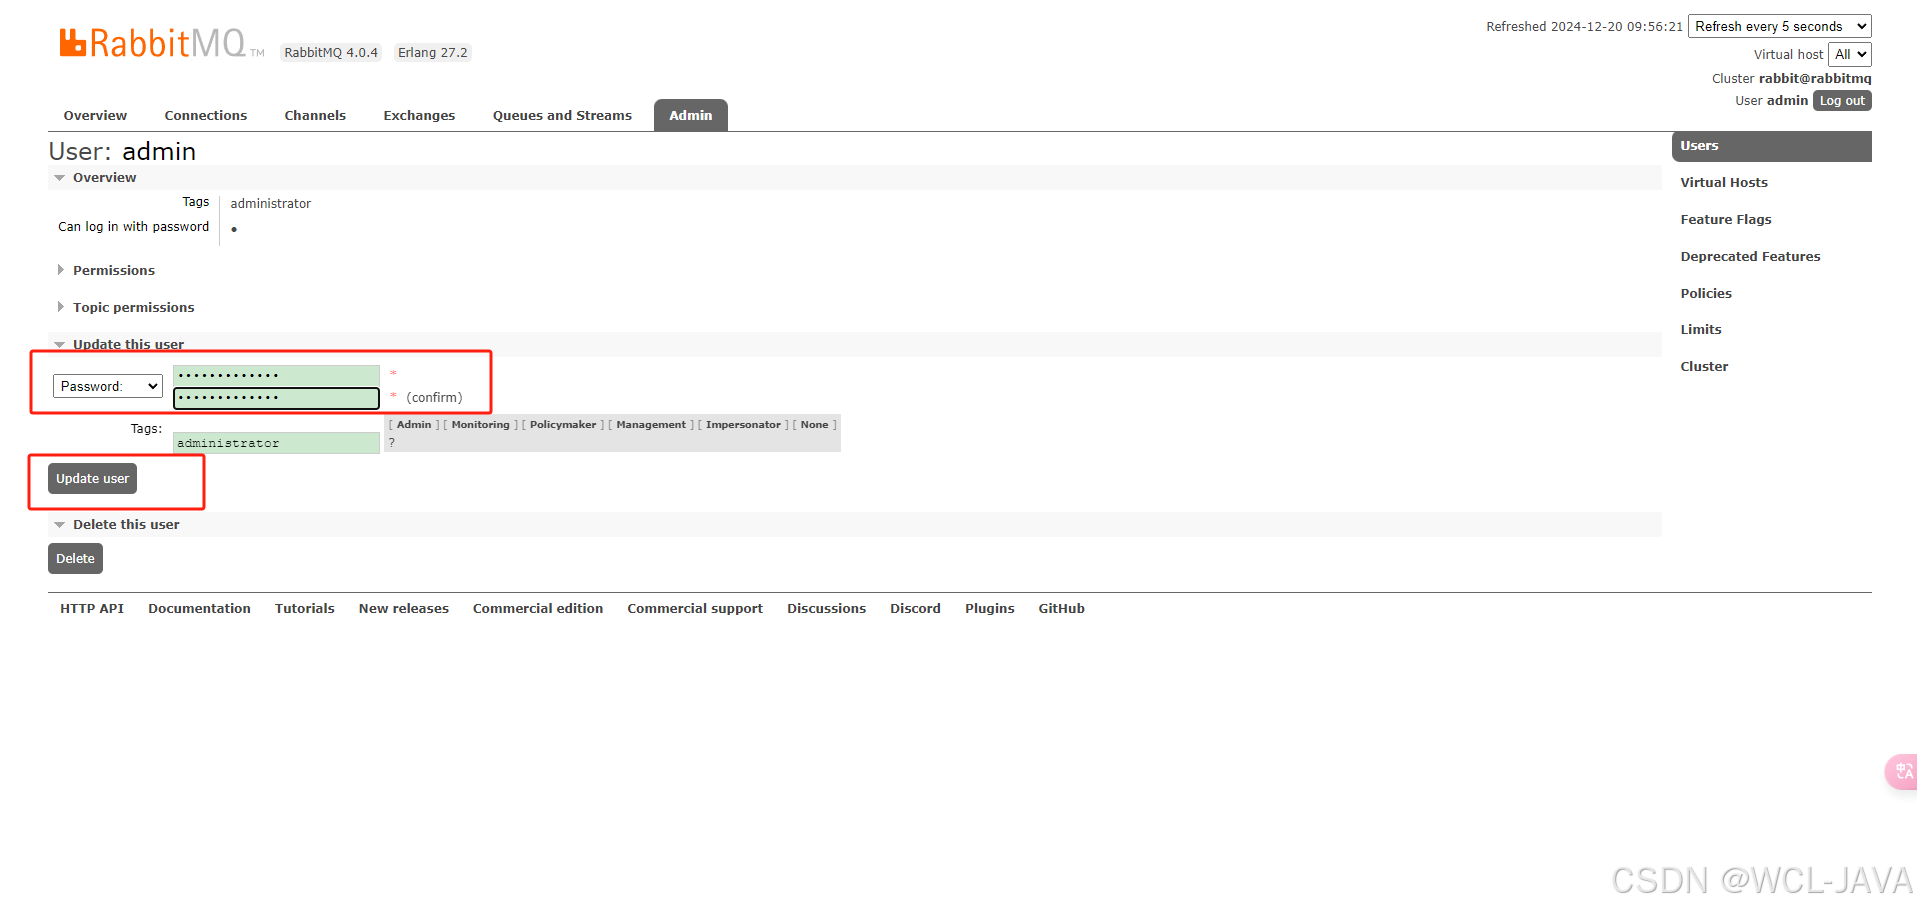Add the Admin tag shortcut
1917x912 pixels.
[414, 425]
